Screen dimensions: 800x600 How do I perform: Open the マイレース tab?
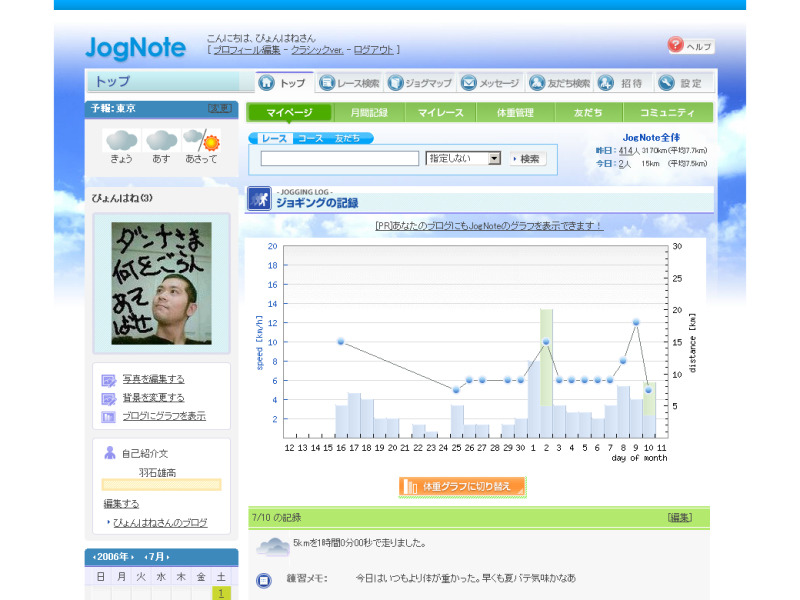[x=441, y=113]
